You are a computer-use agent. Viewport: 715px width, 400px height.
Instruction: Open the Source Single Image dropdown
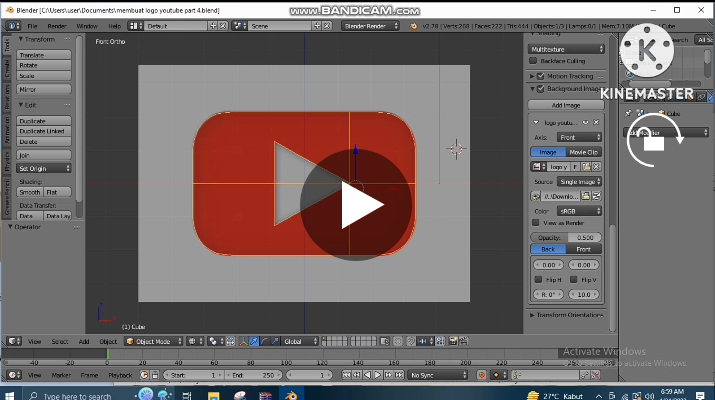(579, 182)
